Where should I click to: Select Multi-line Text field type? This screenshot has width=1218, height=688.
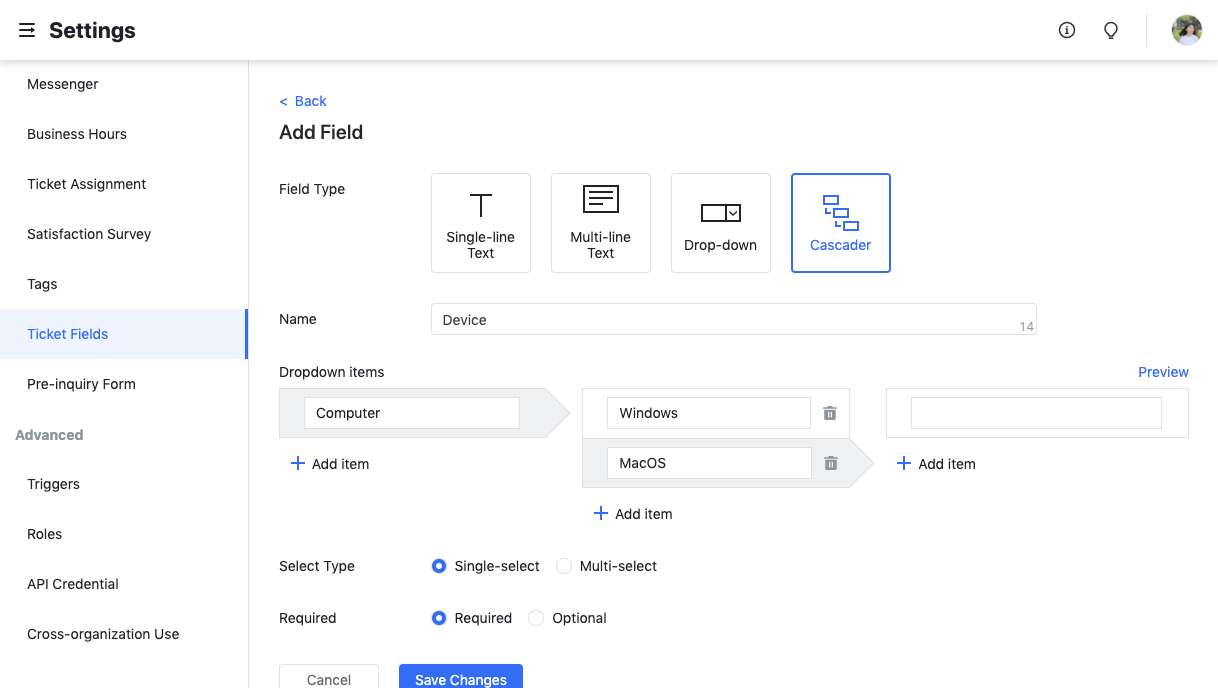[x=601, y=223]
